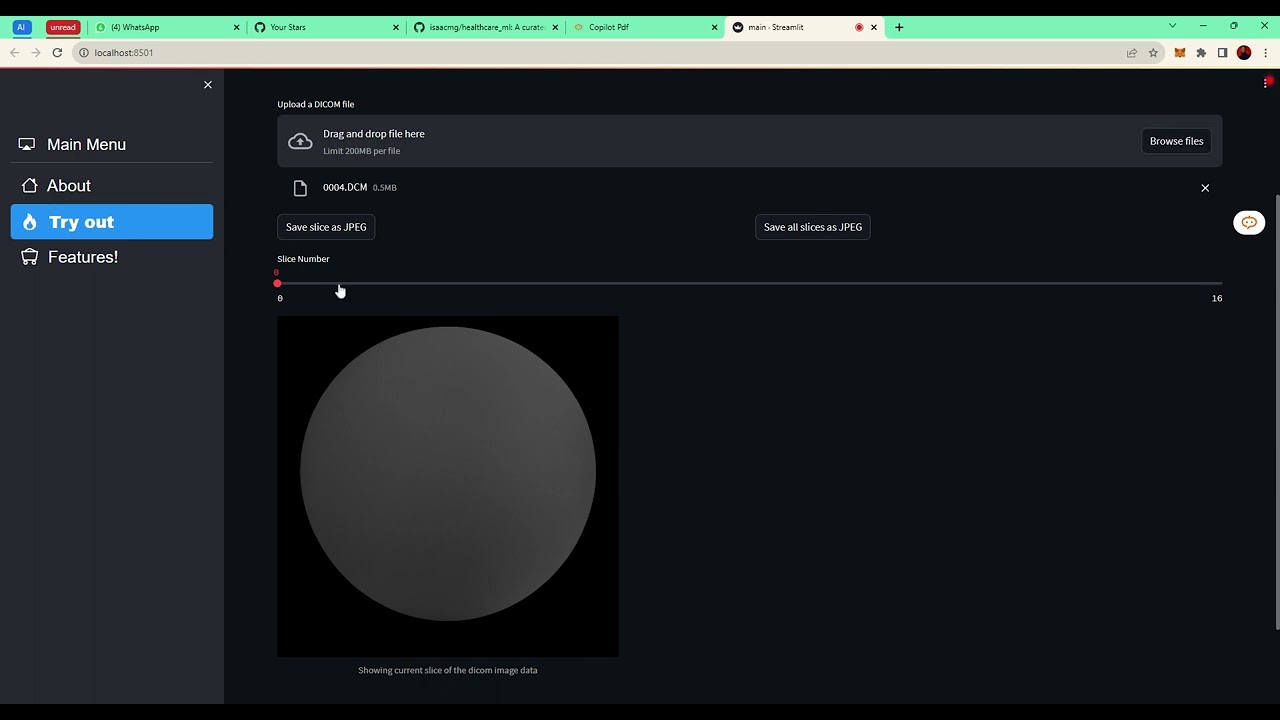Switch to the isaacmg/healthcare_ml tab
This screenshot has width=1280, height=720.
[485, 27]
